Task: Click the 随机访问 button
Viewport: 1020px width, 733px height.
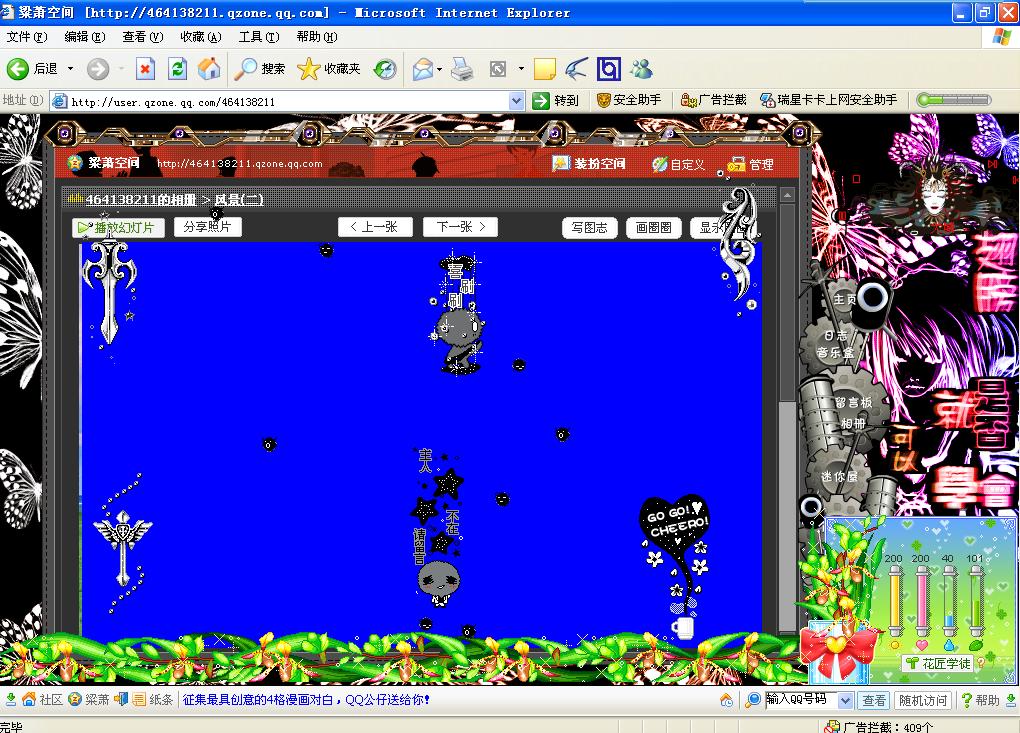Action: tap(923, 700)
